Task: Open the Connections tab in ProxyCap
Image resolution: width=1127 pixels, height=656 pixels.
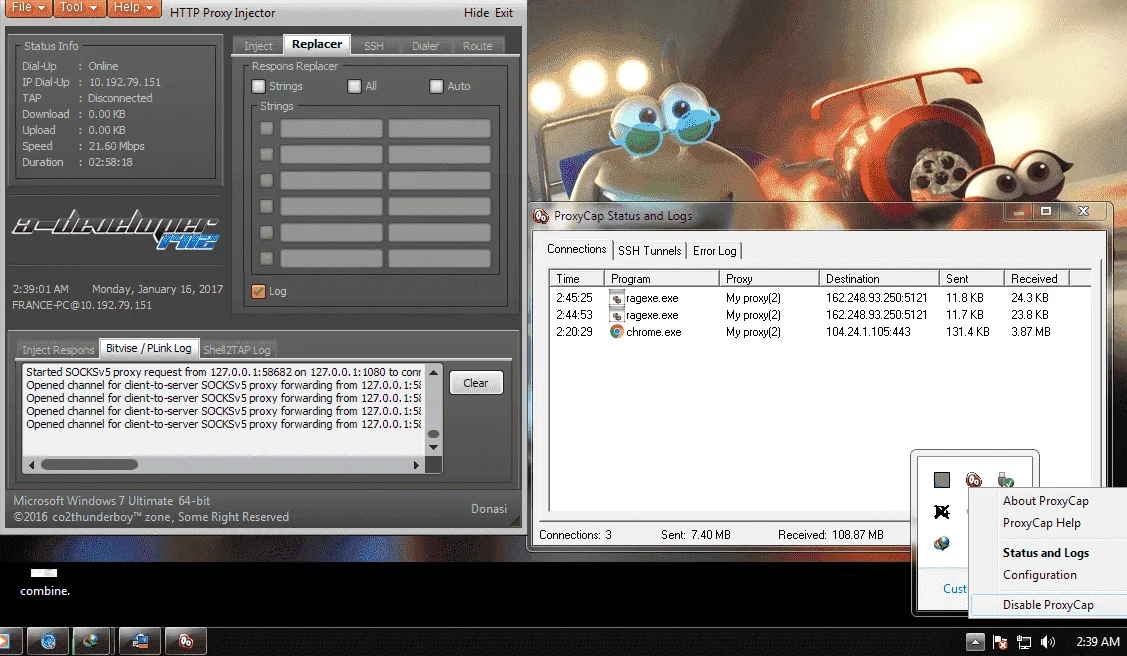Action: point(576,249)
